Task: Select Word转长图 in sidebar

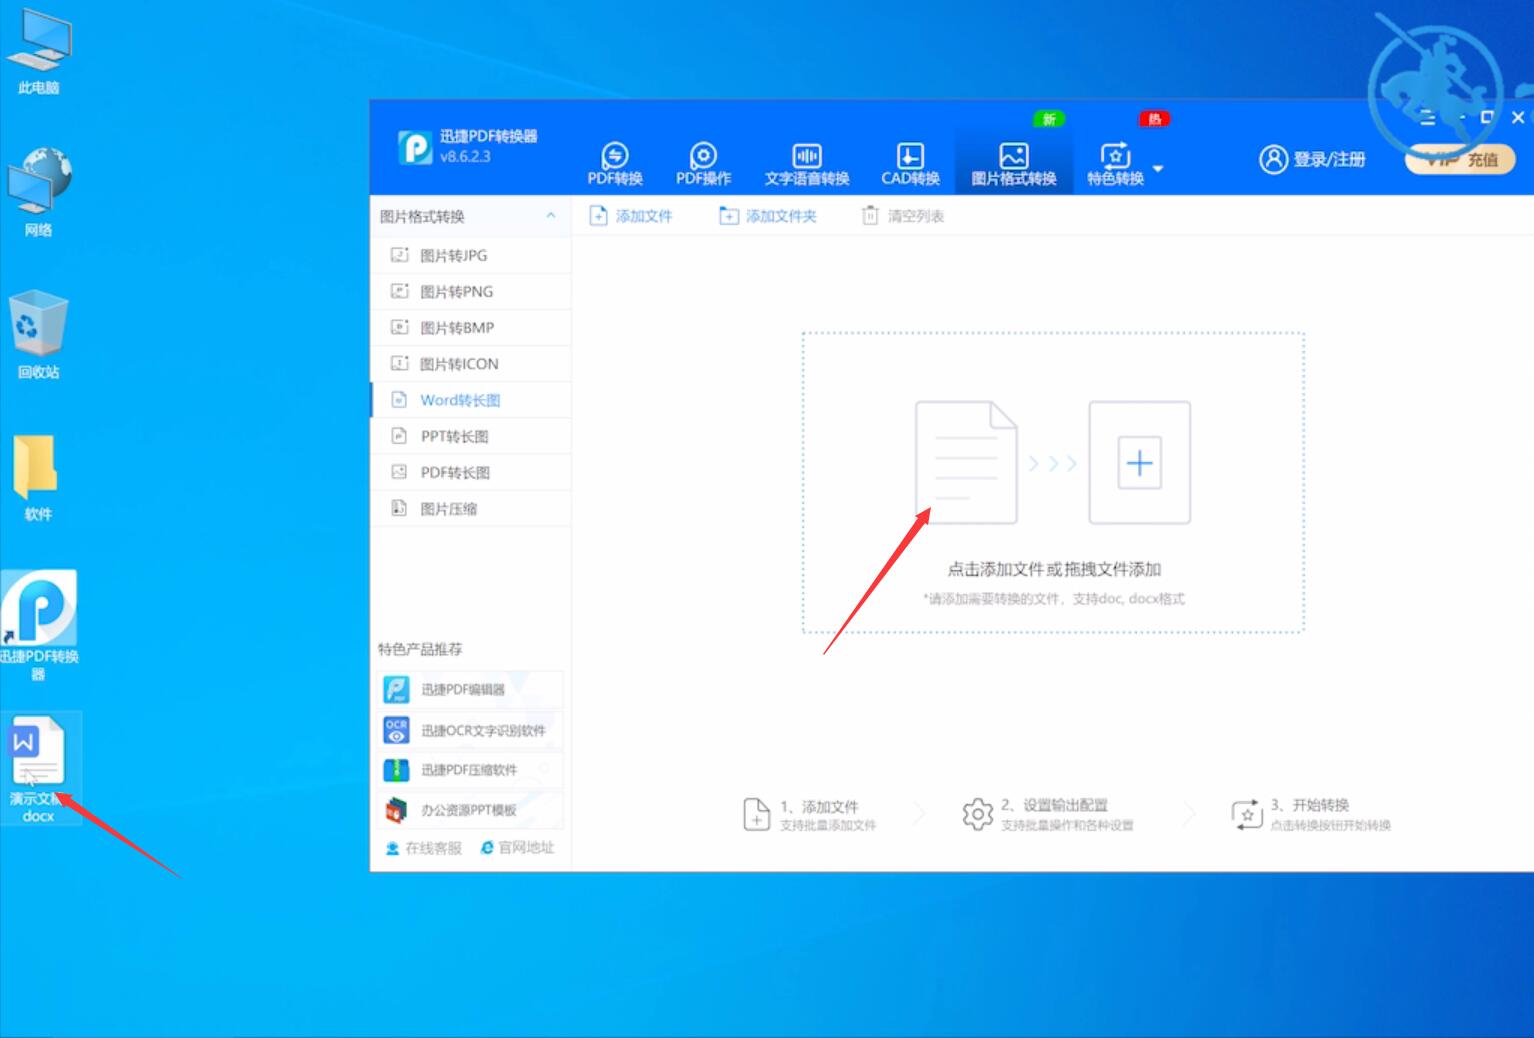Action: click(470, 399)
